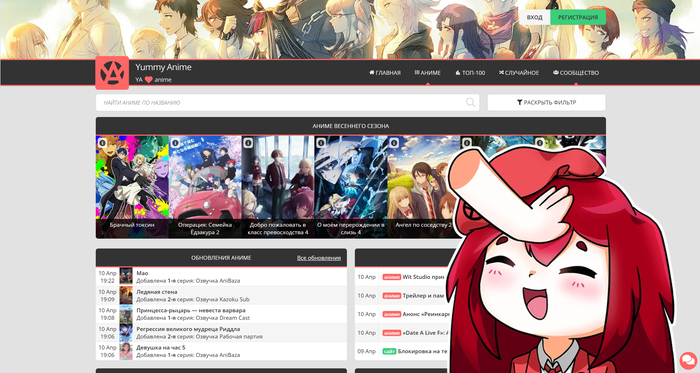700x373 pixels.
Task: Open СЛУЧАЙНОЕ random anime item
Action: [519, 73]
